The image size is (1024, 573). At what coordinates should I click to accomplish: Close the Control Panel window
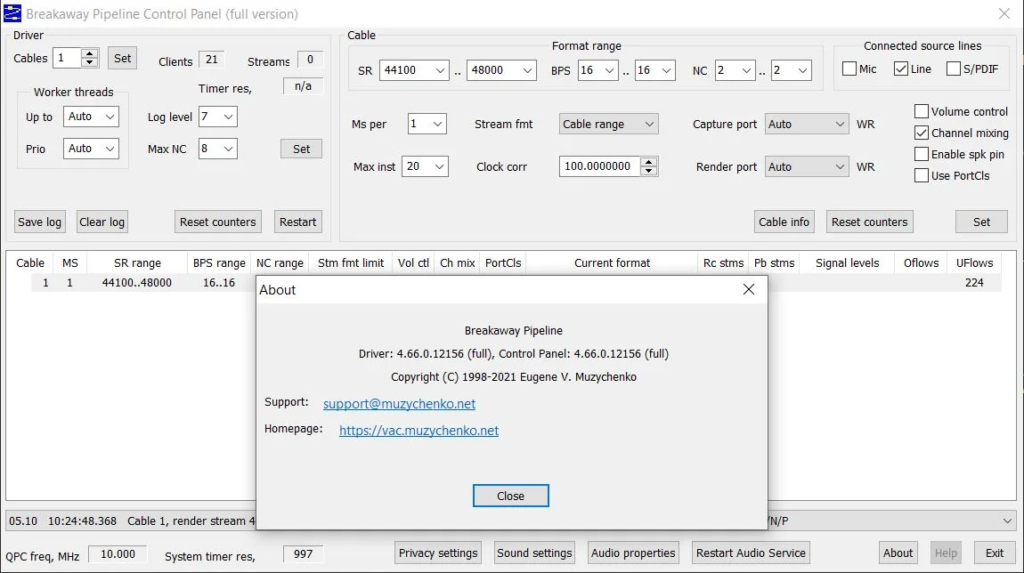pos(1004,14)
